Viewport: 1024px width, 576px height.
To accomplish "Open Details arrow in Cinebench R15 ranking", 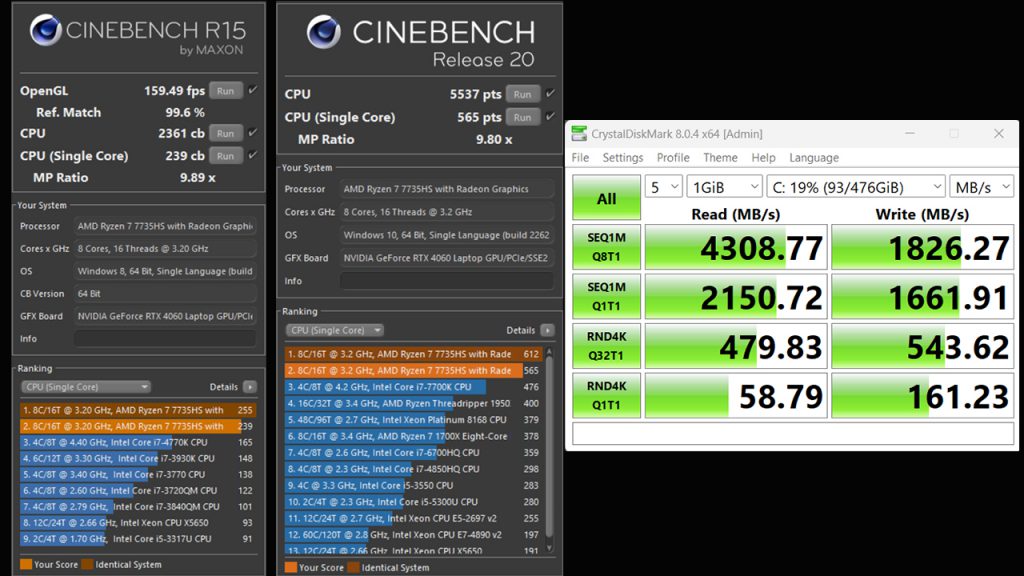I will point(249,387).
